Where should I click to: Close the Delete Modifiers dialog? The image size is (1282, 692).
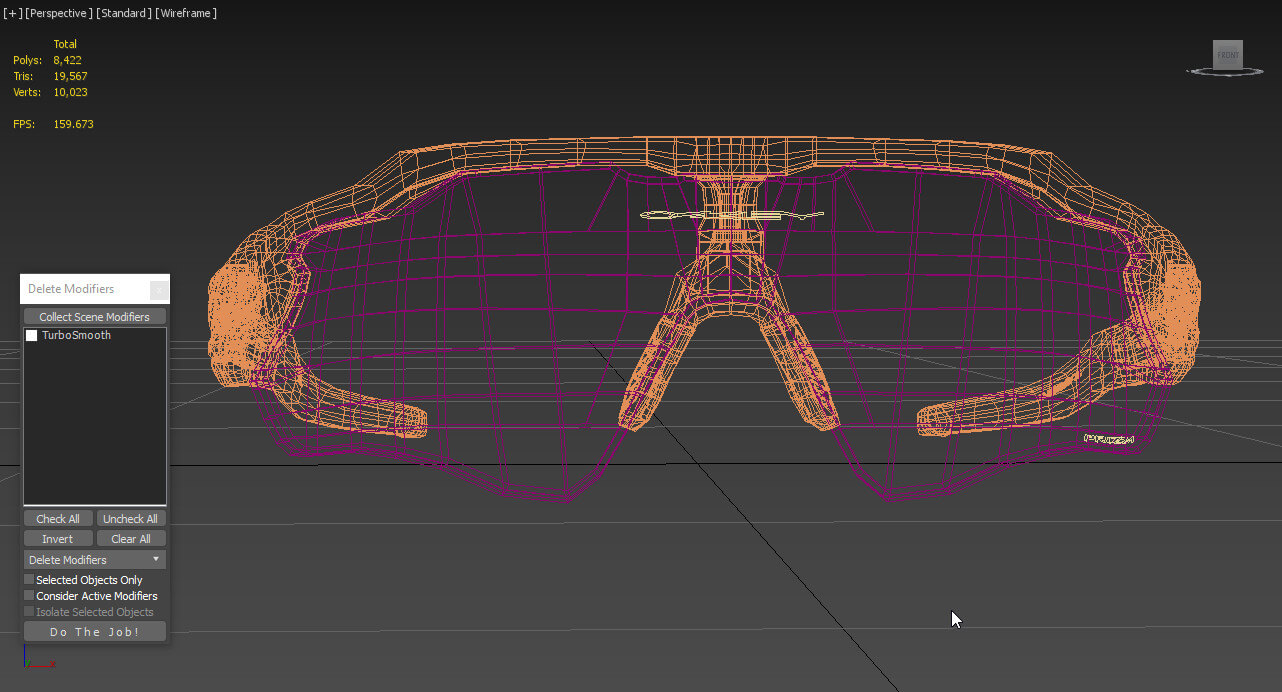(x=158, y=290)
